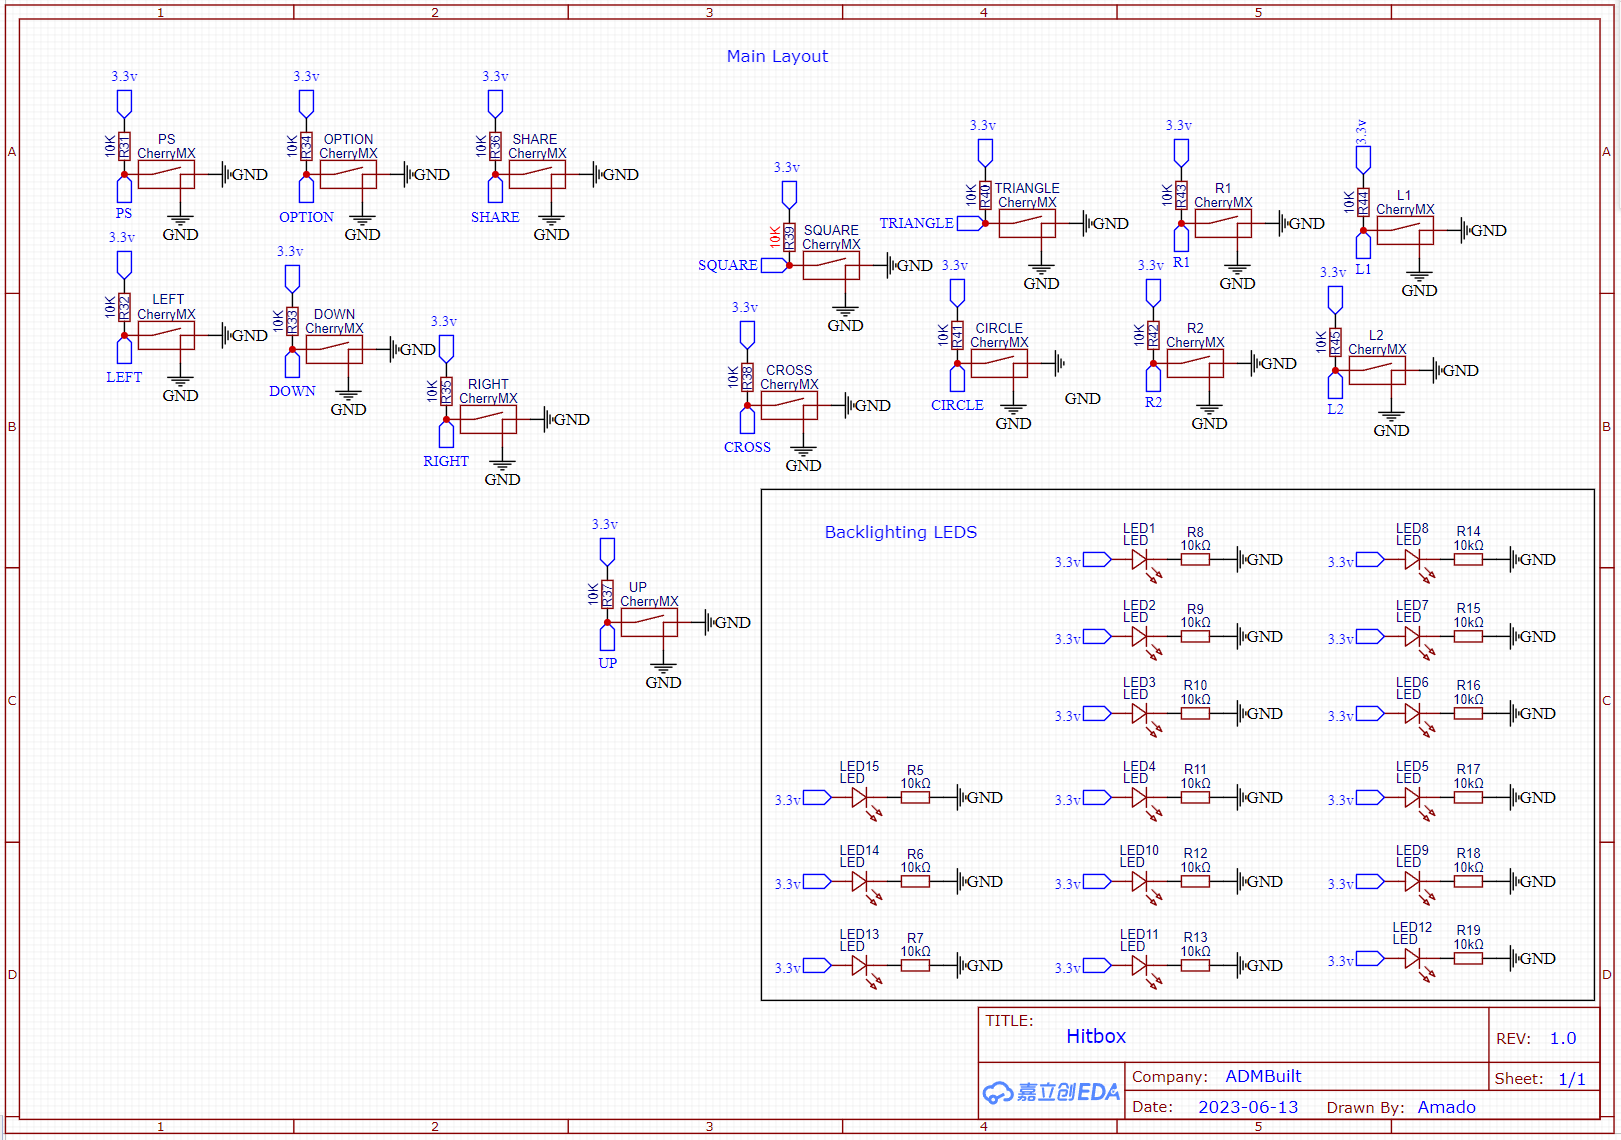
Task: Click the Hitbox title field
Action: (x=1095, y=1037)
